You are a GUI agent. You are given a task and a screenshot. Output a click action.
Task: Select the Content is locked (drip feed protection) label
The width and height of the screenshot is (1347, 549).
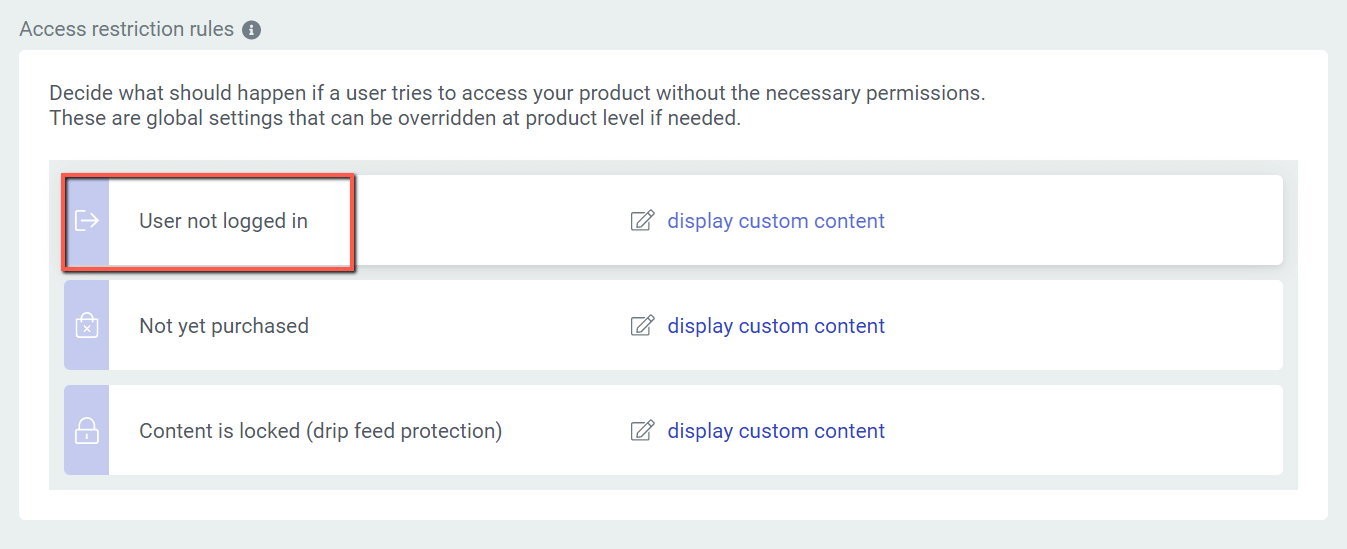320,431
